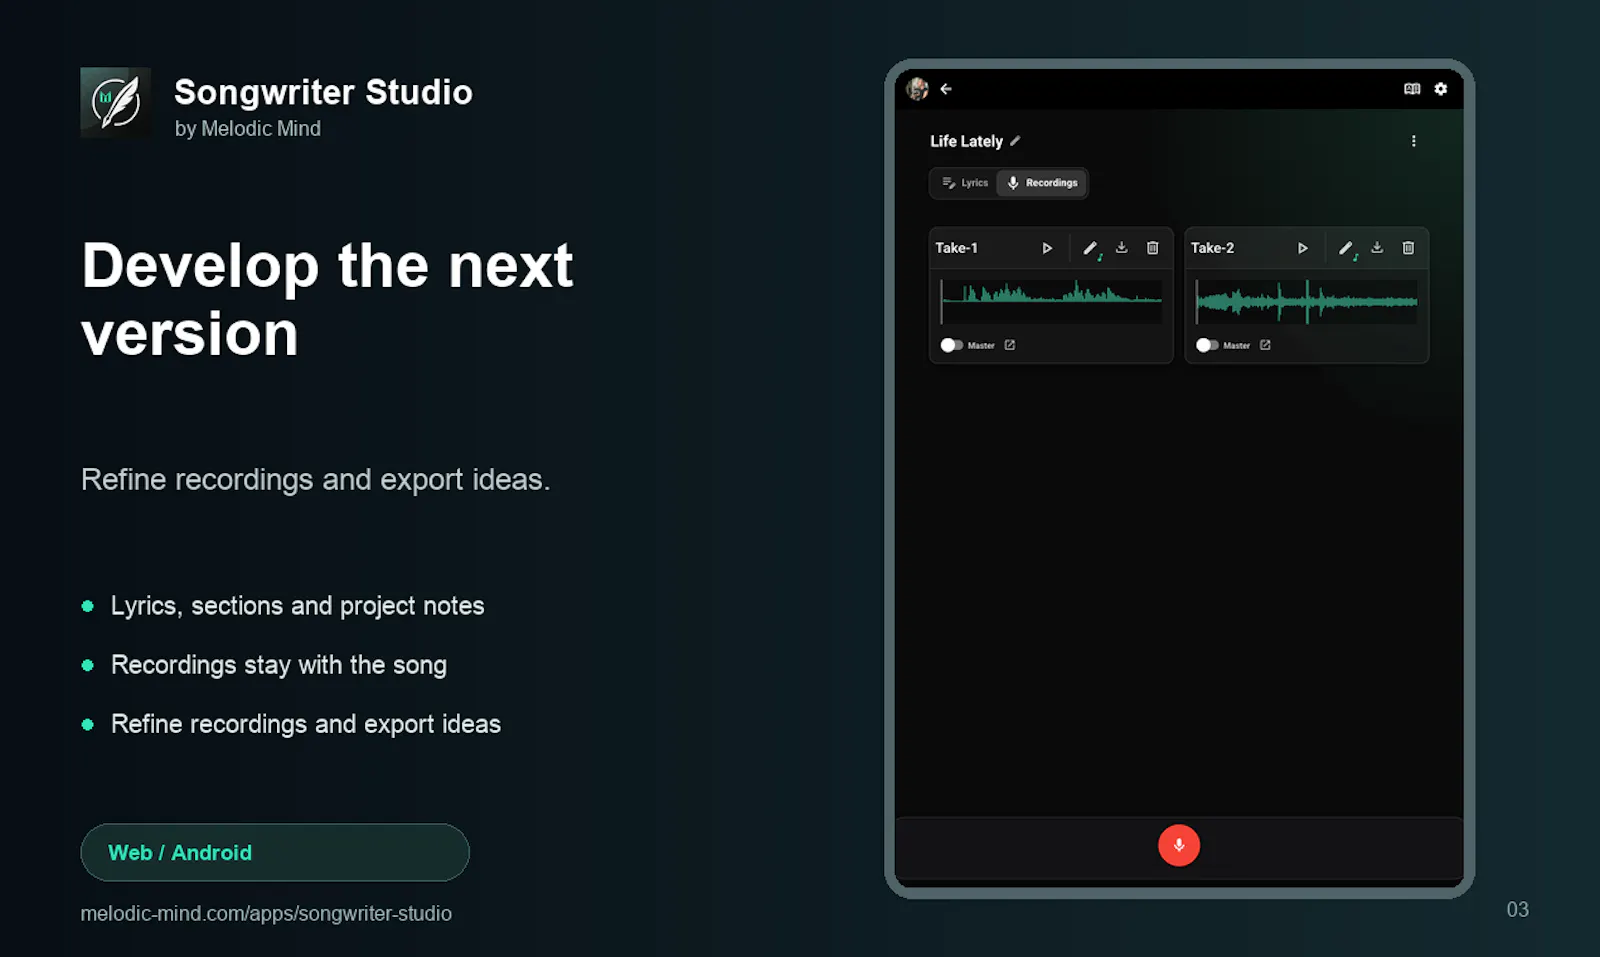Viewport: 1600px width, 957px height.
Task: Click the Web / Android pill button
Action: coord(275,852)
